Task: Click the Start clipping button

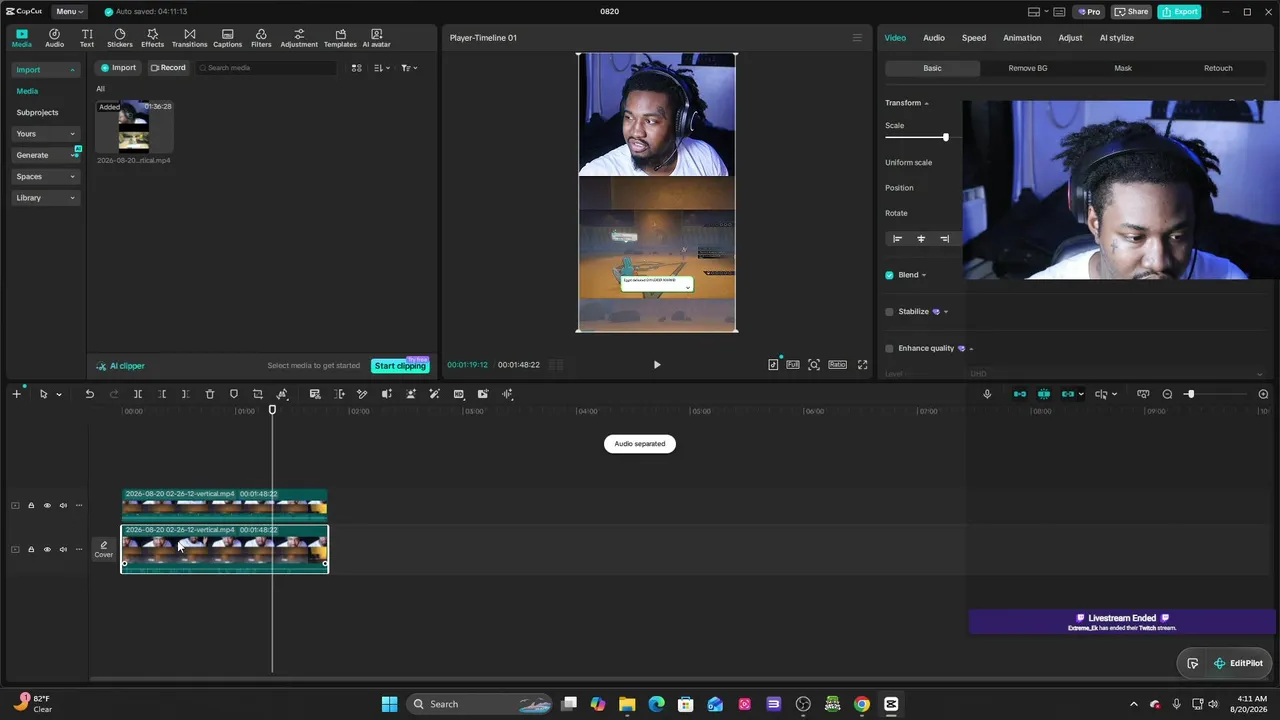Action: (x=400, y=366)
